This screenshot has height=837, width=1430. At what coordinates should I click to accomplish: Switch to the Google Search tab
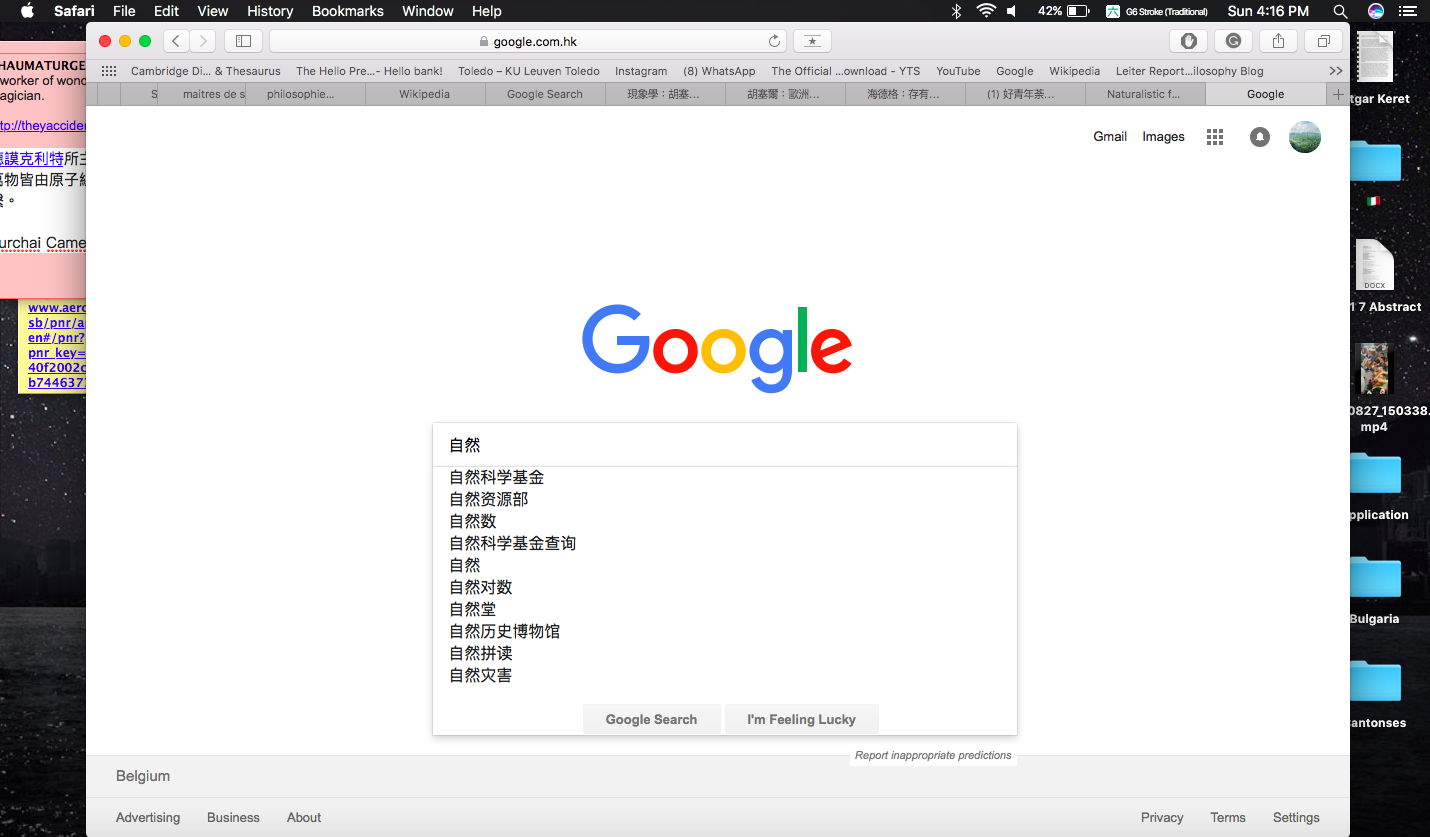[x=545, y=94]
